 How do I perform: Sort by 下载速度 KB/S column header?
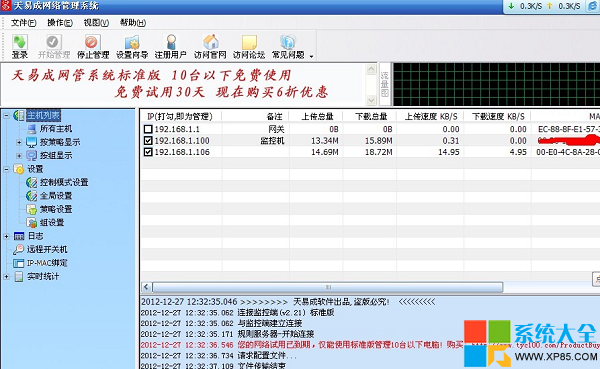click(x=497, y=116)
